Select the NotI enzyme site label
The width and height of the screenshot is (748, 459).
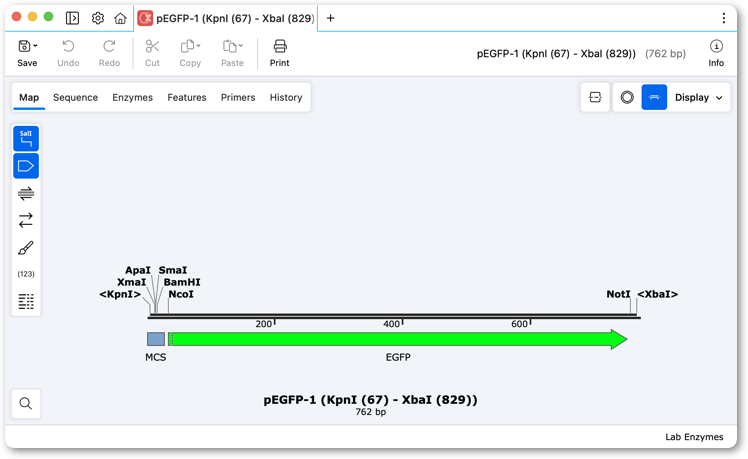[618, 294]
